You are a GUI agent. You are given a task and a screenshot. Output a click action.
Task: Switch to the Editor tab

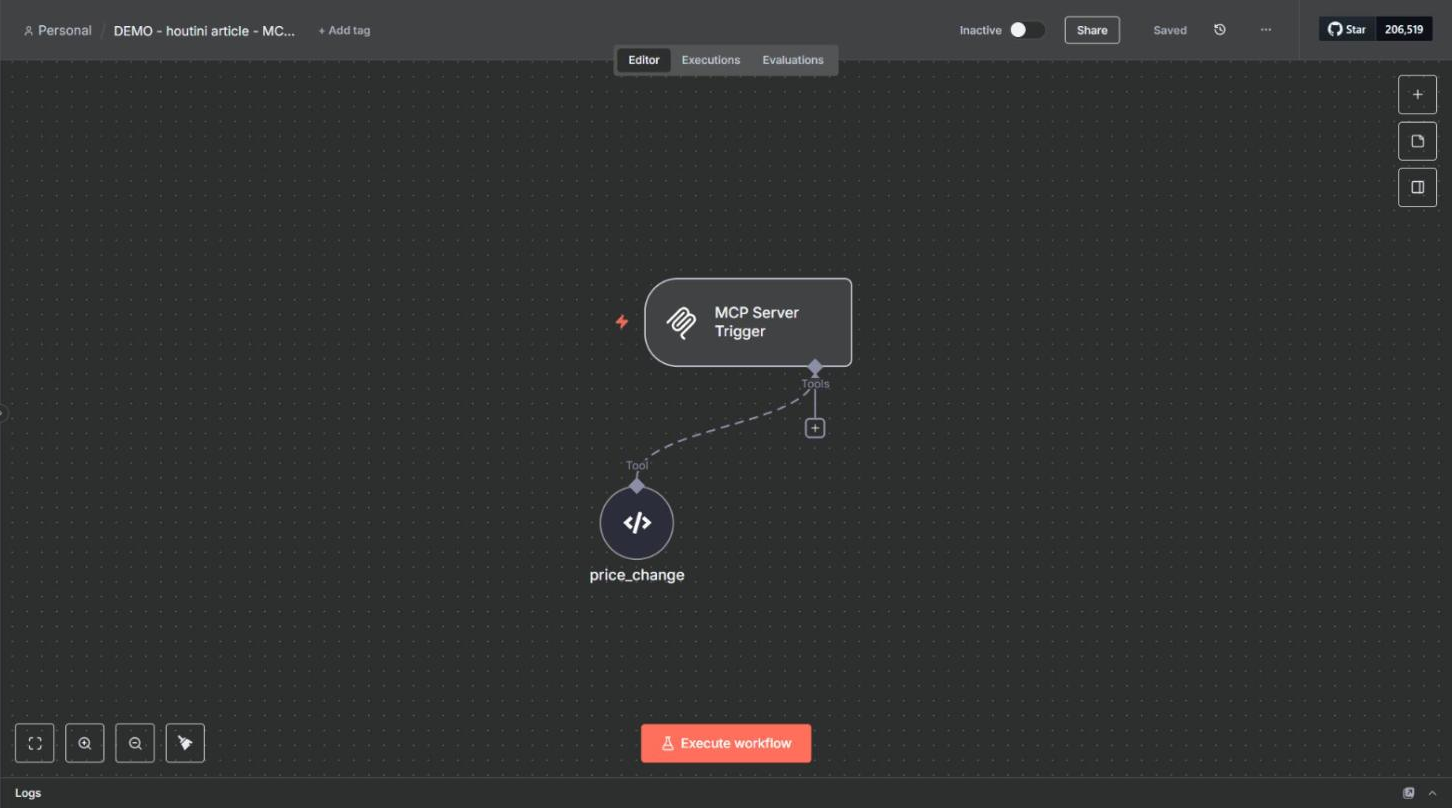tap(644, 60)
